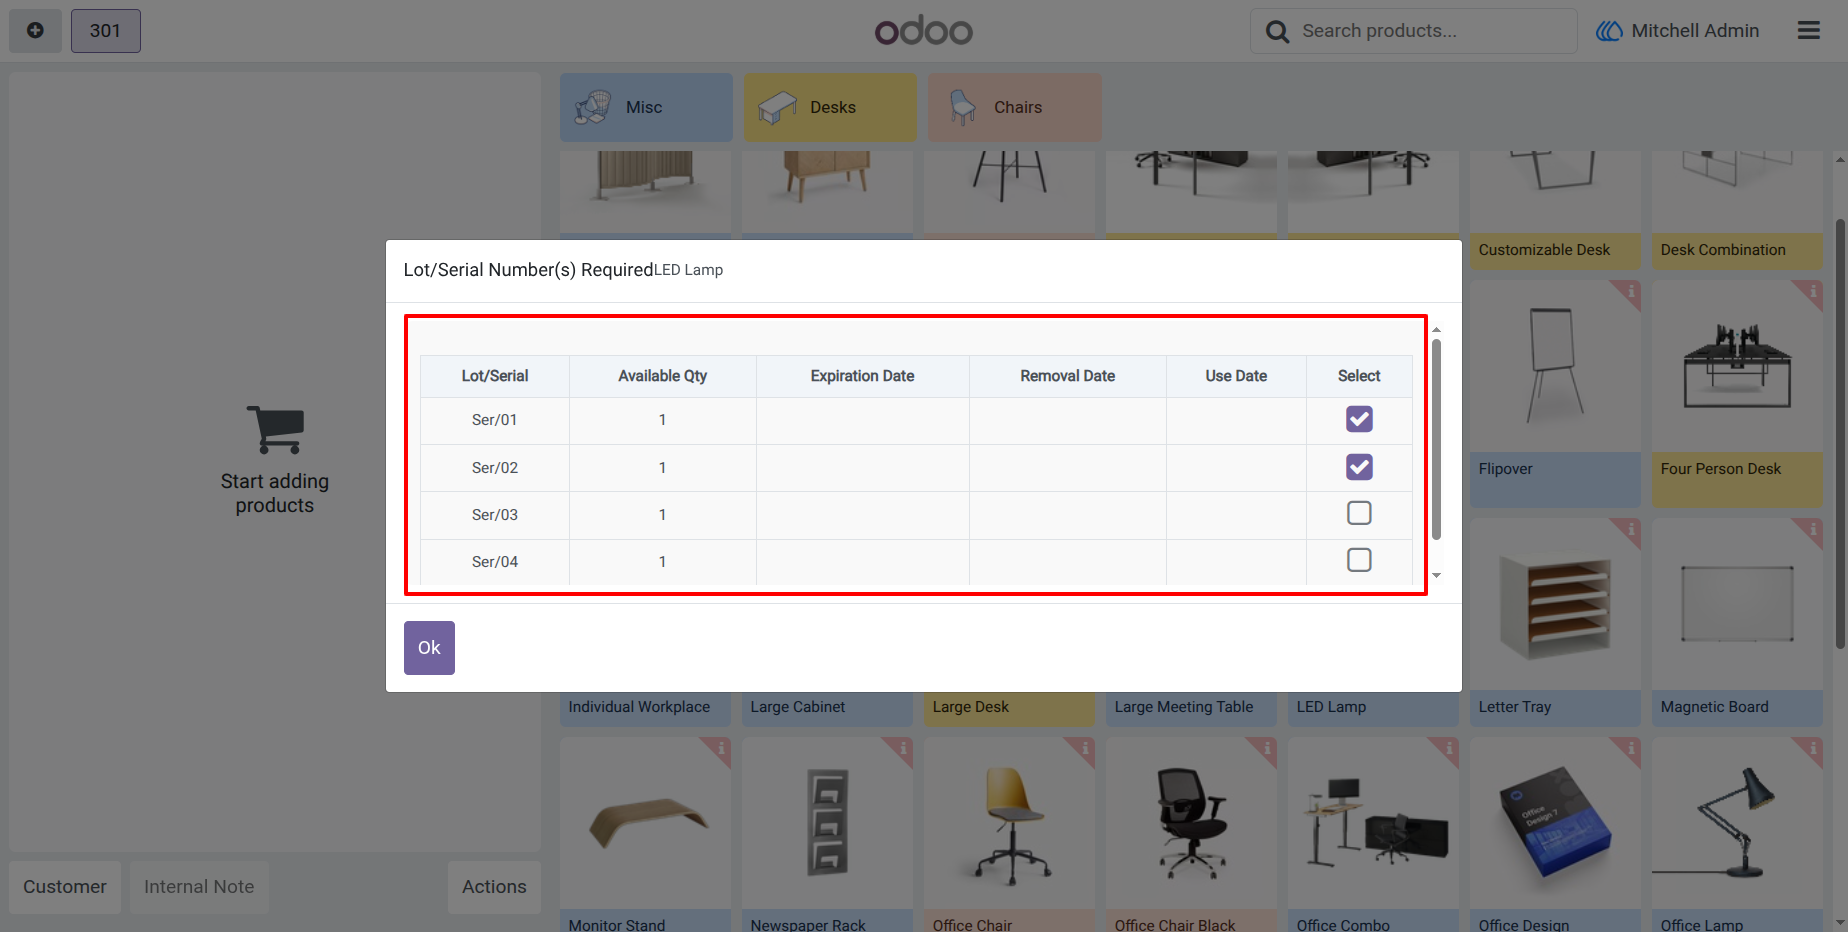This screenshot has height=932, width=1848.
Task: Open the Customer button
Action: pos(65,887)
